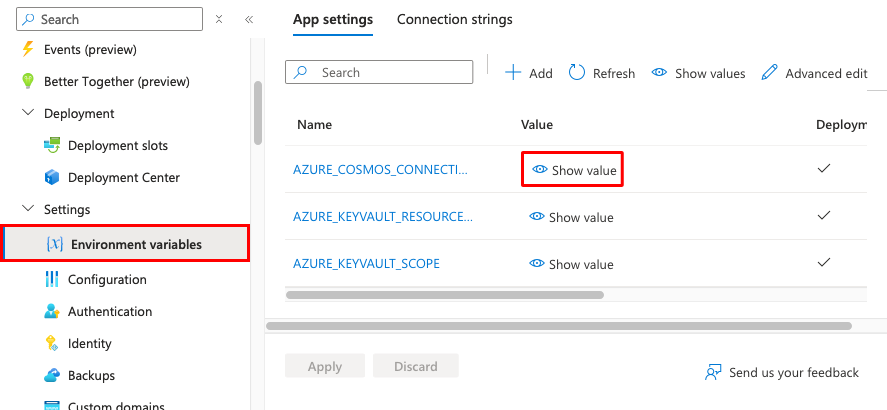This screenshot has height=410, width=887.
Task: Reveal AZURE_KEYVAULT_SCOPE value
Action: pyautogui.click(x=571, y=264)
